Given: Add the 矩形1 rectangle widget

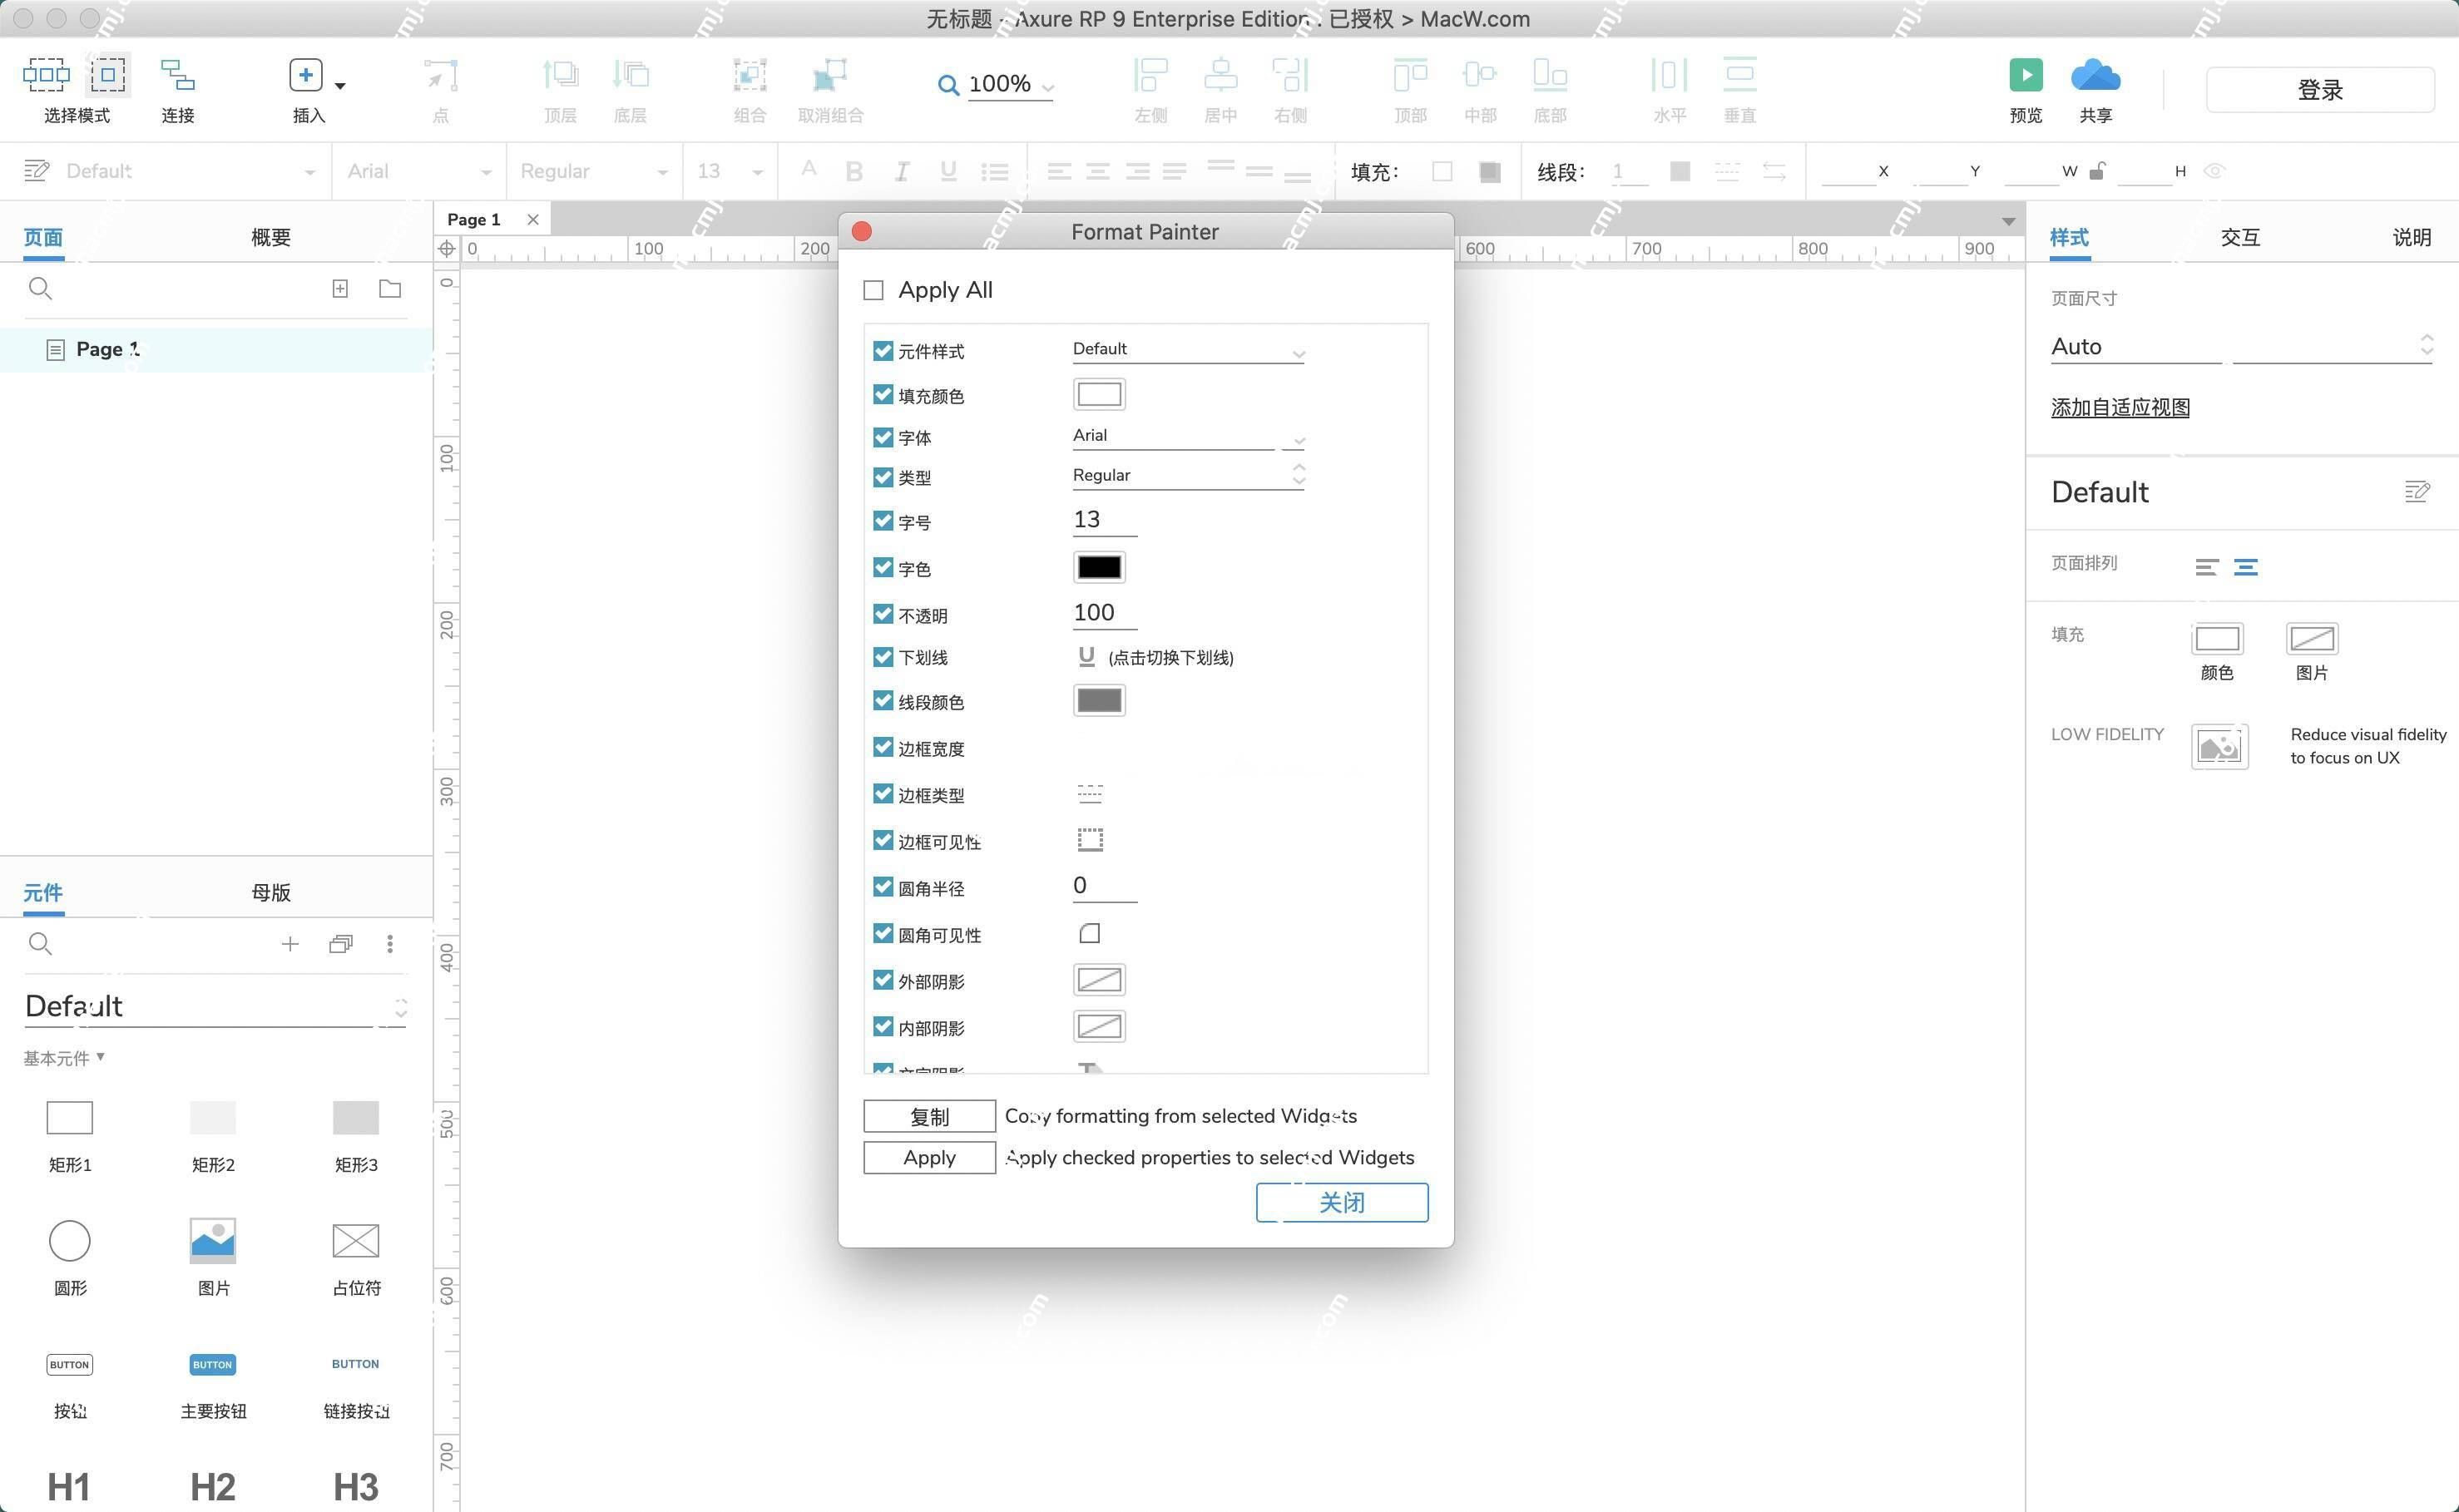Looking at the screenshot, I should 70,1117.
